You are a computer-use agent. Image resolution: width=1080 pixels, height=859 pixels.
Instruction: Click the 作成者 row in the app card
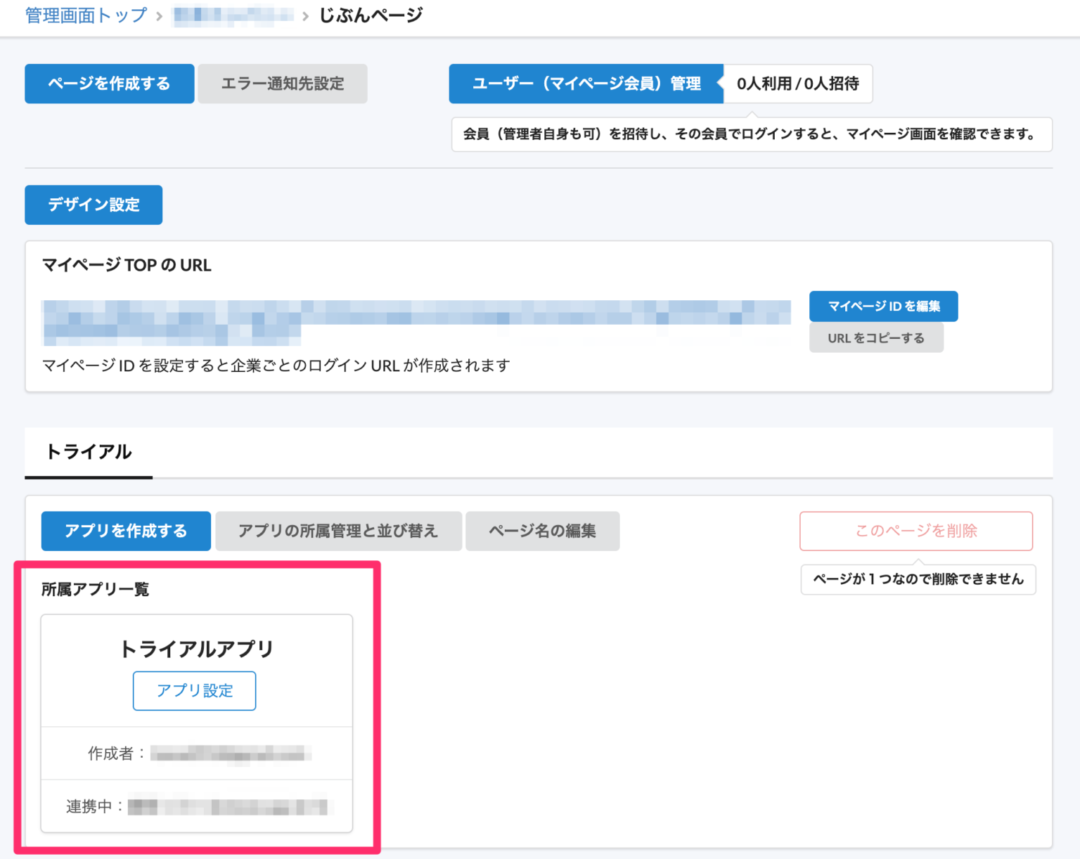196,753
